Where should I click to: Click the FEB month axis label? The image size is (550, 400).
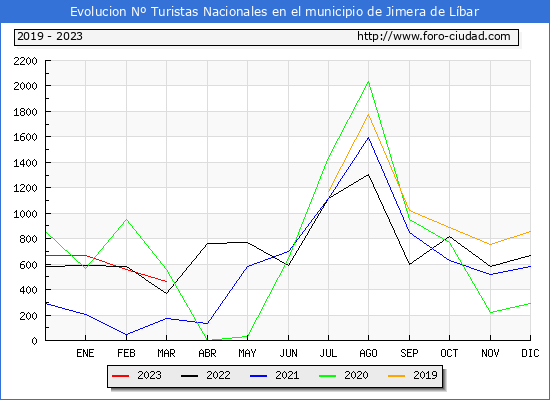point(126,353)
